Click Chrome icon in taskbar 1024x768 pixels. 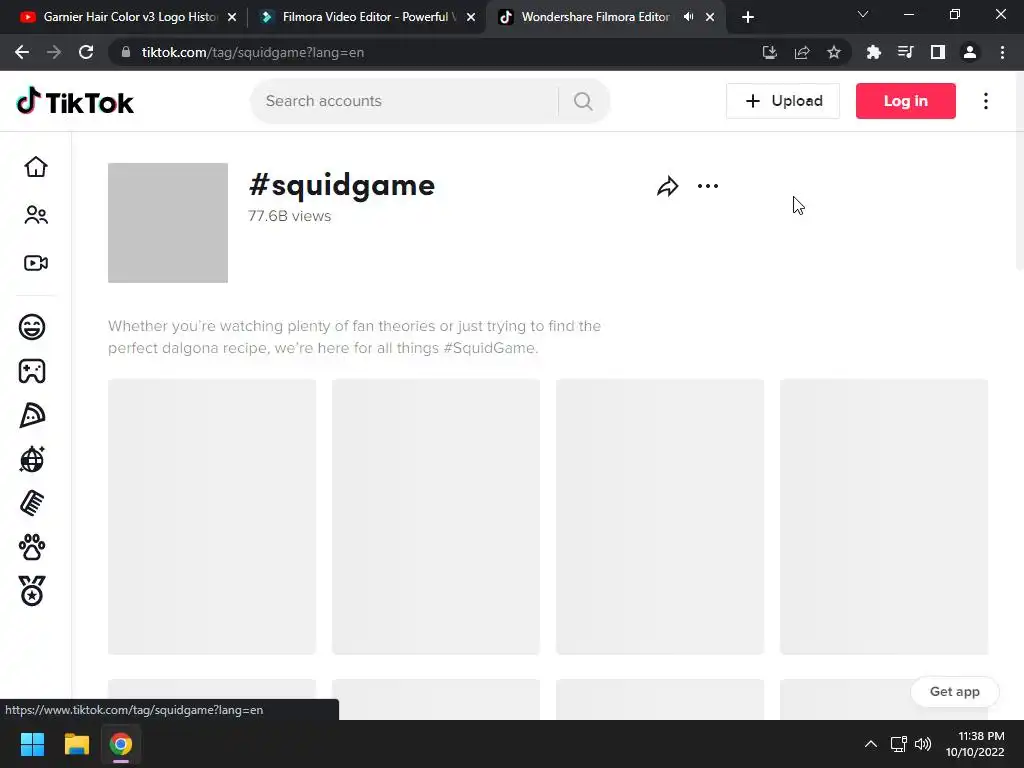120,744
